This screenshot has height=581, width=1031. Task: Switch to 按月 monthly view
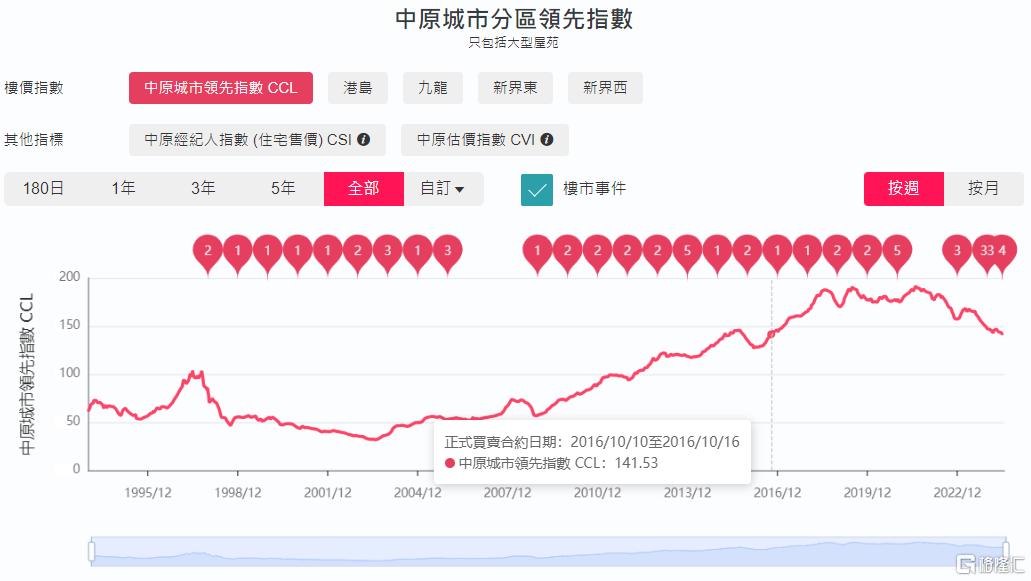984,189
